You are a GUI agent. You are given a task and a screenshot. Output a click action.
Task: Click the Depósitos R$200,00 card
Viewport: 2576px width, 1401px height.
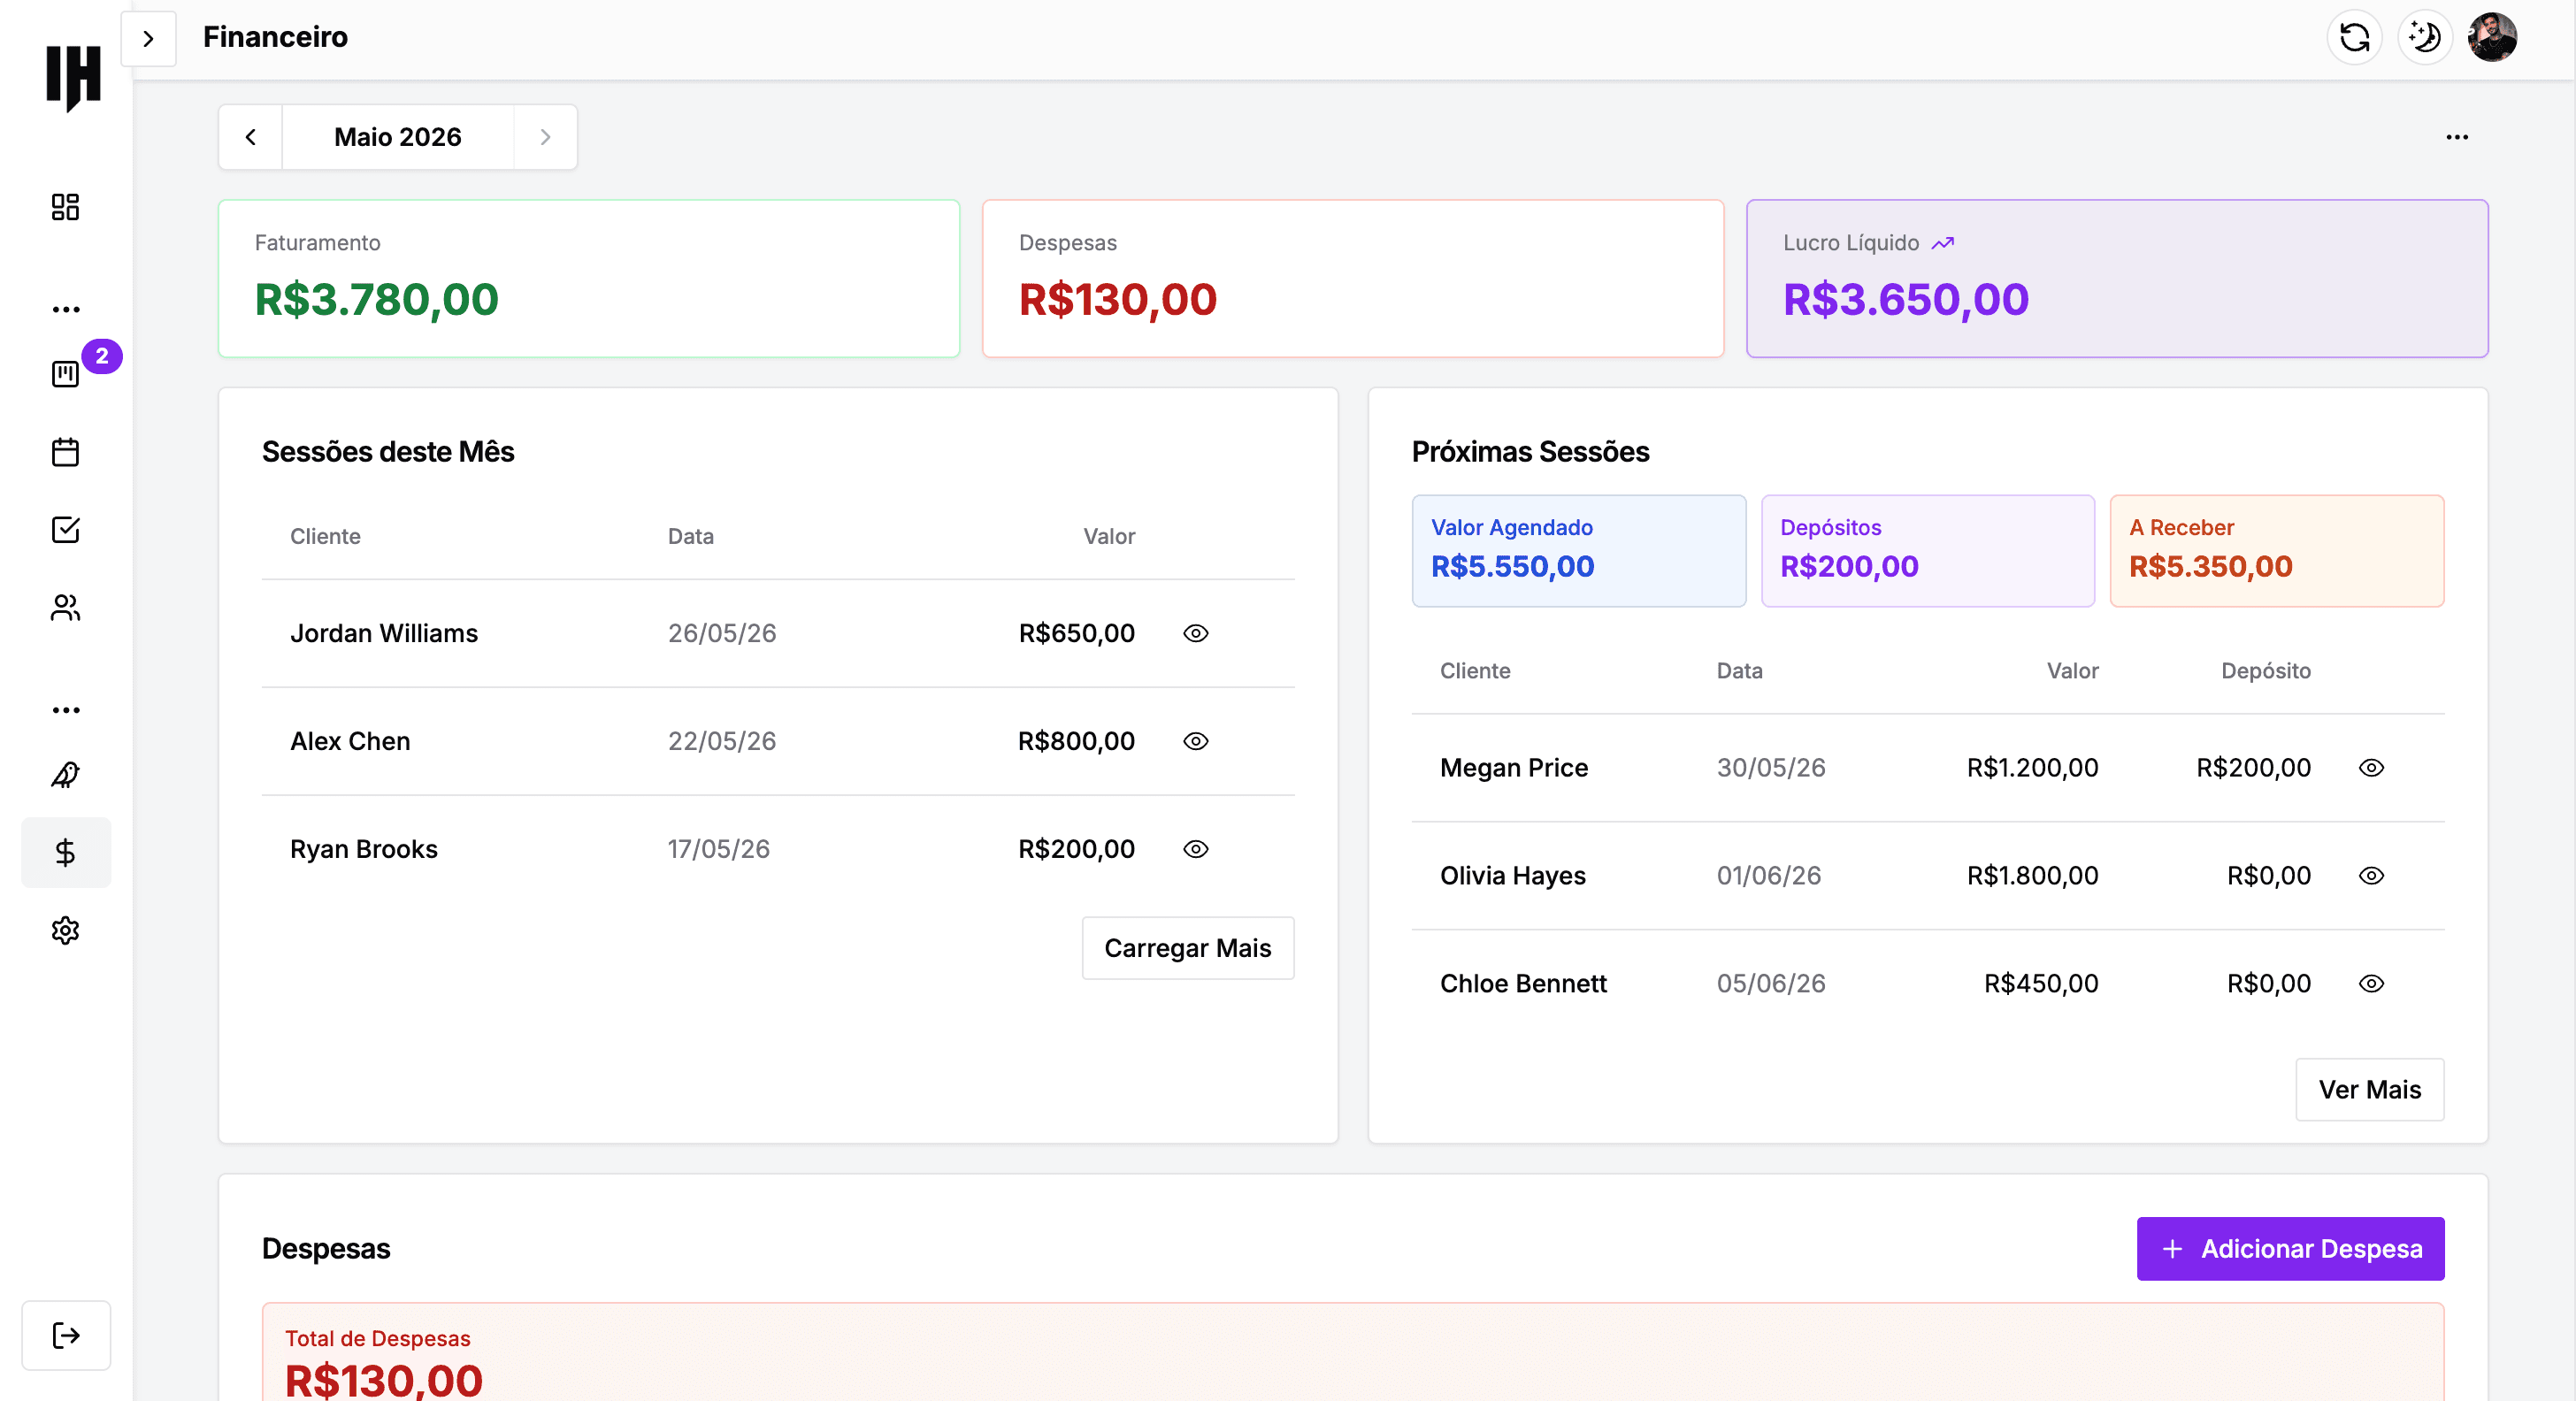point(1928,551)
